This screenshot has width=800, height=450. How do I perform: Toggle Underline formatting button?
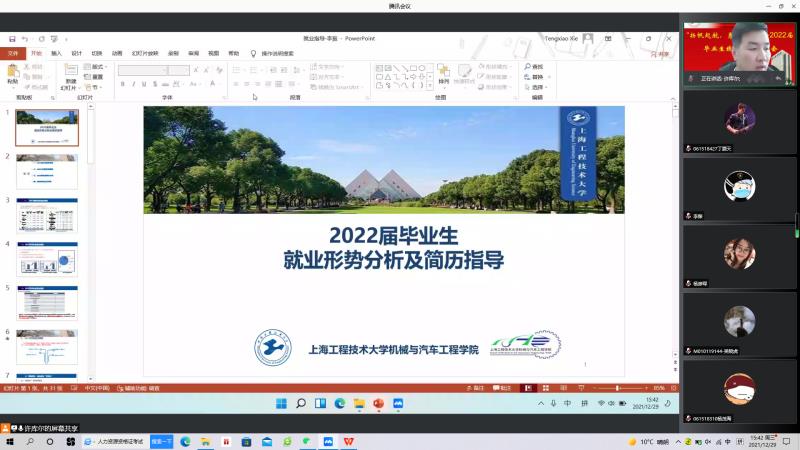[x=144, y=84]
